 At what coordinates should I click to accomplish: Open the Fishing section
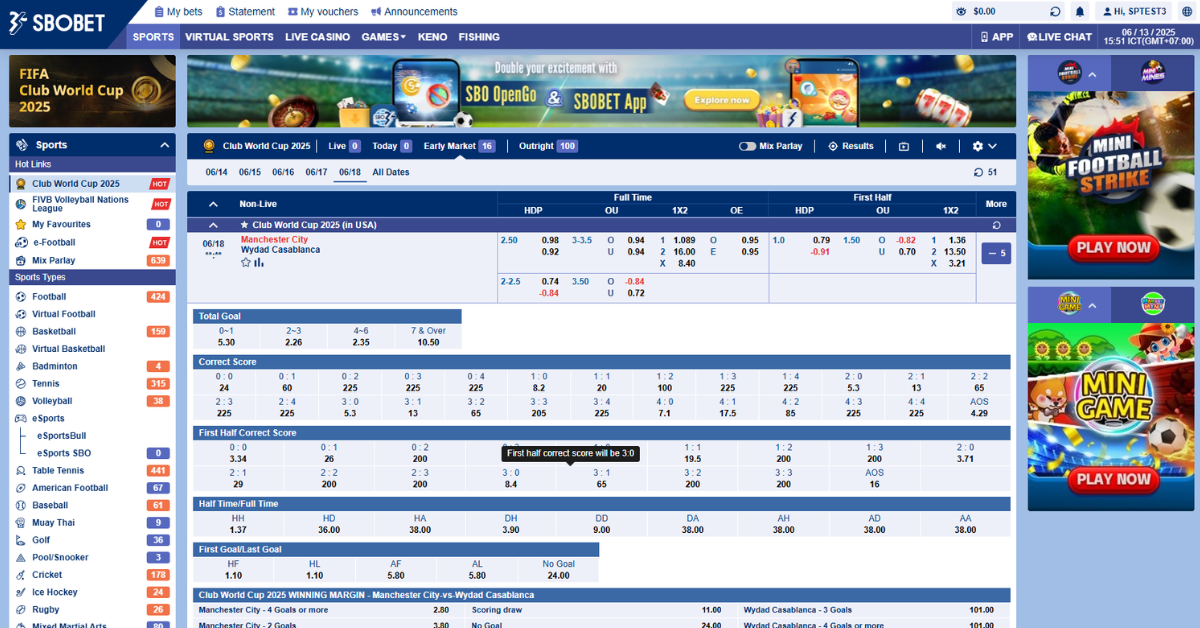pos(479,37)
